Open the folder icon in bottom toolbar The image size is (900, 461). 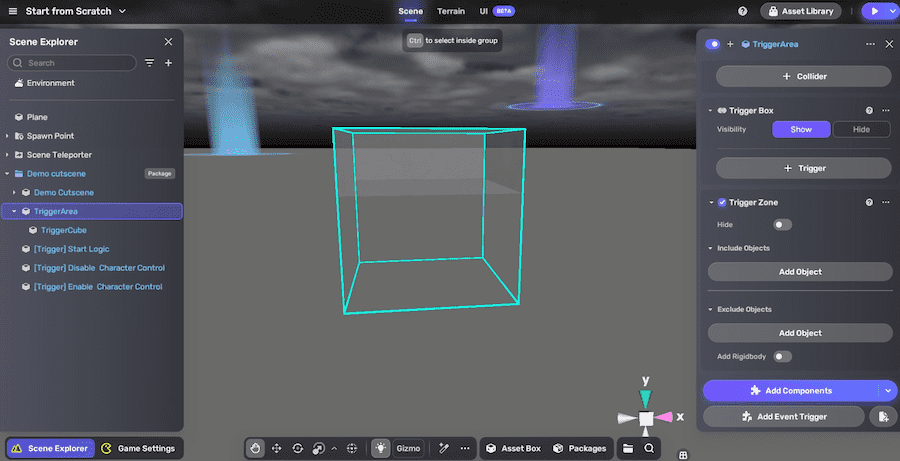tap(628, 448)
